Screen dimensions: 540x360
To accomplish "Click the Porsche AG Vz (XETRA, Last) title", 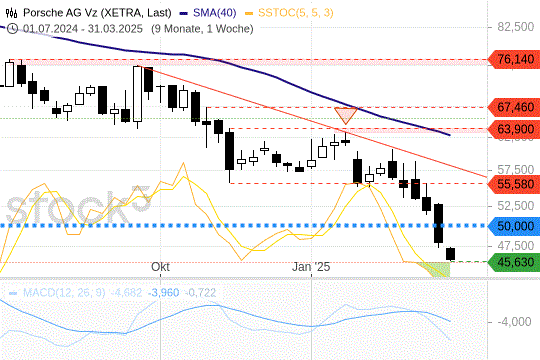I will pyautogui.click(x=97, y=13).
